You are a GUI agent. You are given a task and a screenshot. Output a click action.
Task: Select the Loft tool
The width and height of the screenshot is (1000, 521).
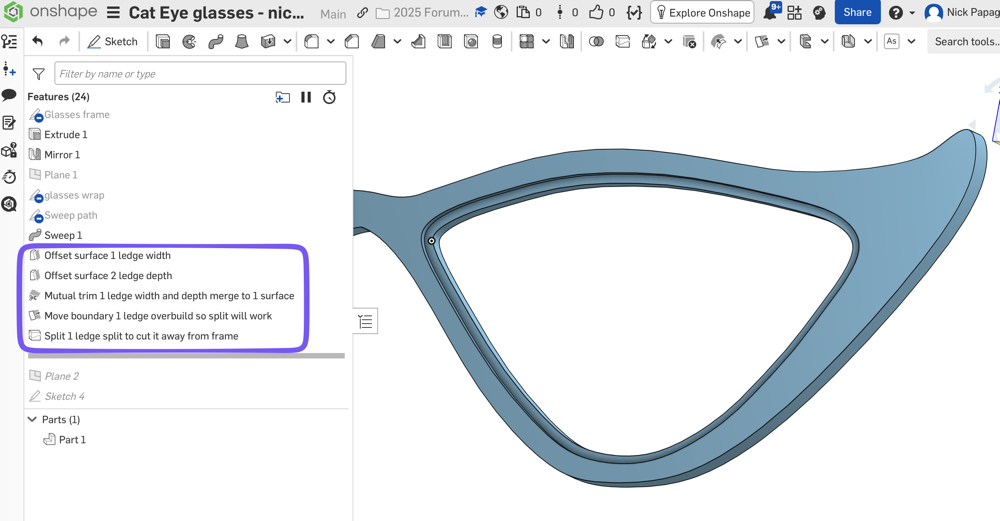pyautogui.click(x=242, y=42)
